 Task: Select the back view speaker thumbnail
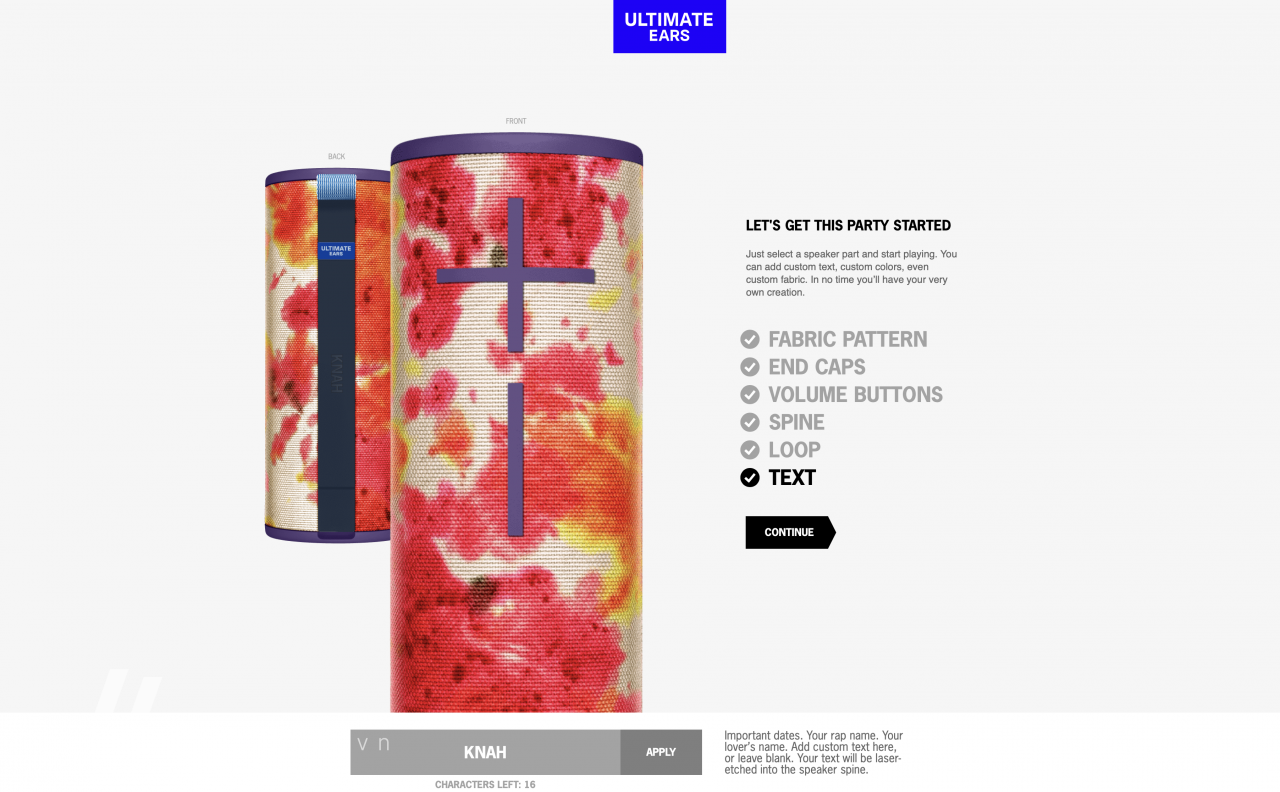[x=328, y=355]
